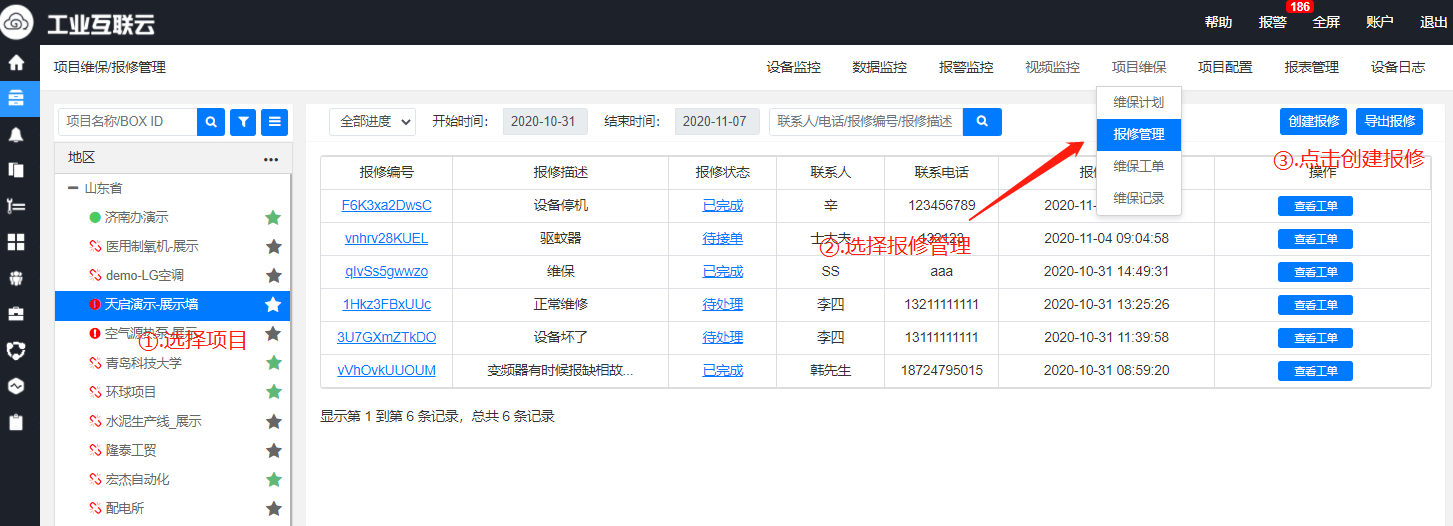Open 帮助 in the top bar
The height and width of the screenshot is (526, 1453).
1218,22
